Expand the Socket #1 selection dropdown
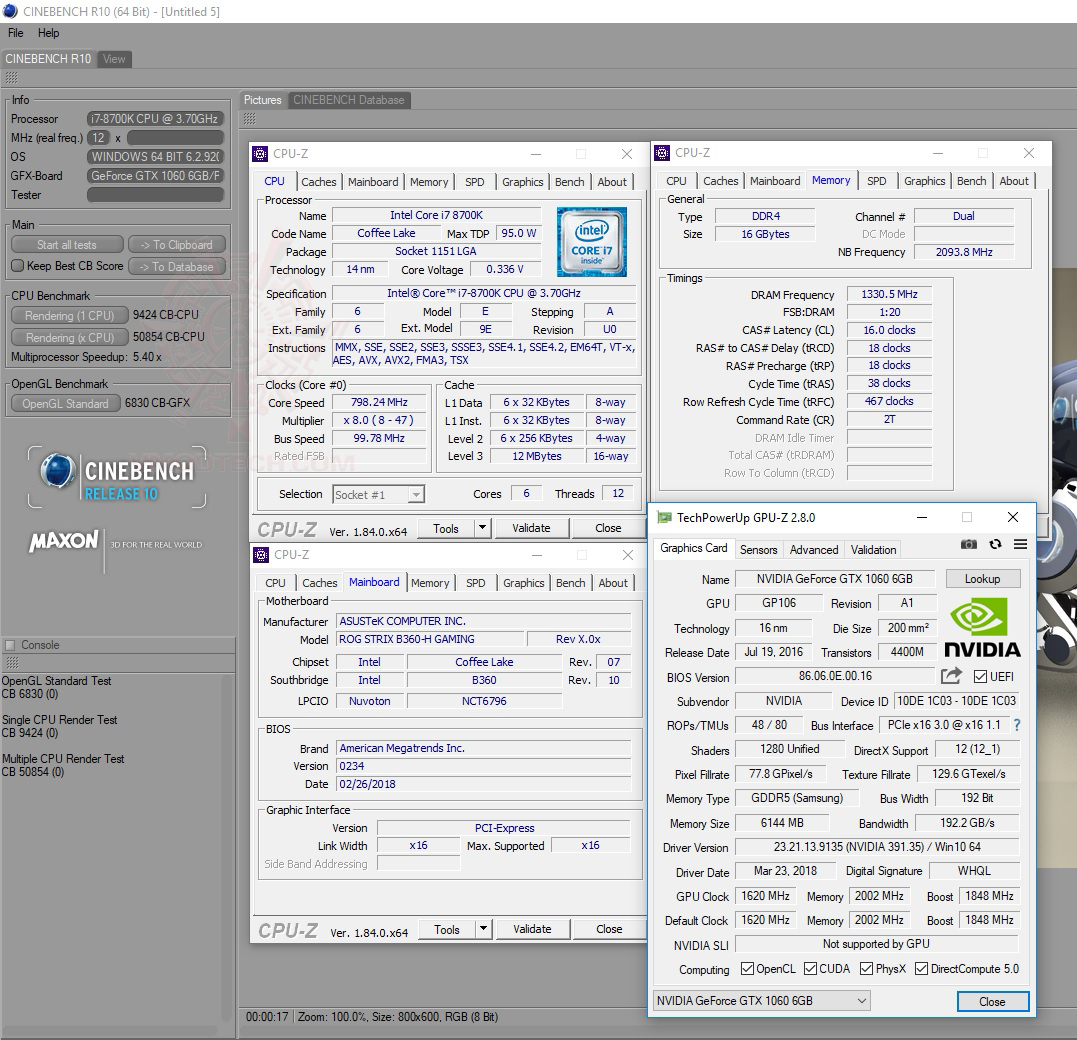1077x1040 pixels. coord(416,494)
